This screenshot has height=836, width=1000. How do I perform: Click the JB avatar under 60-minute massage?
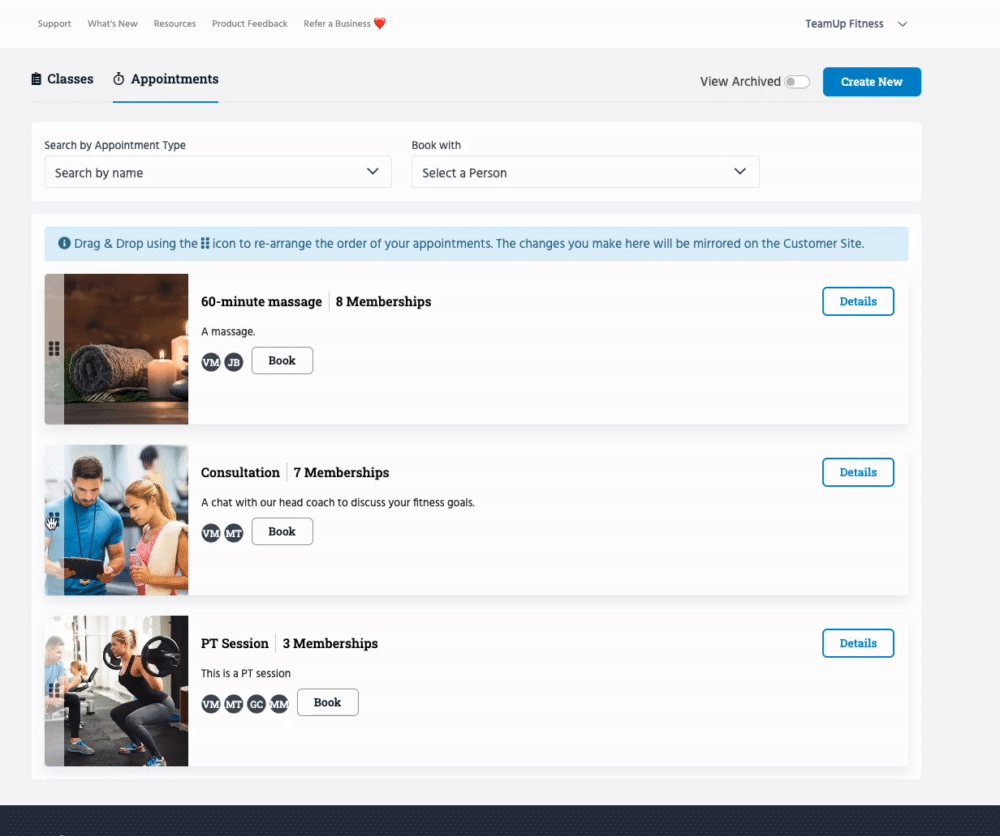[x=233, y=362]
